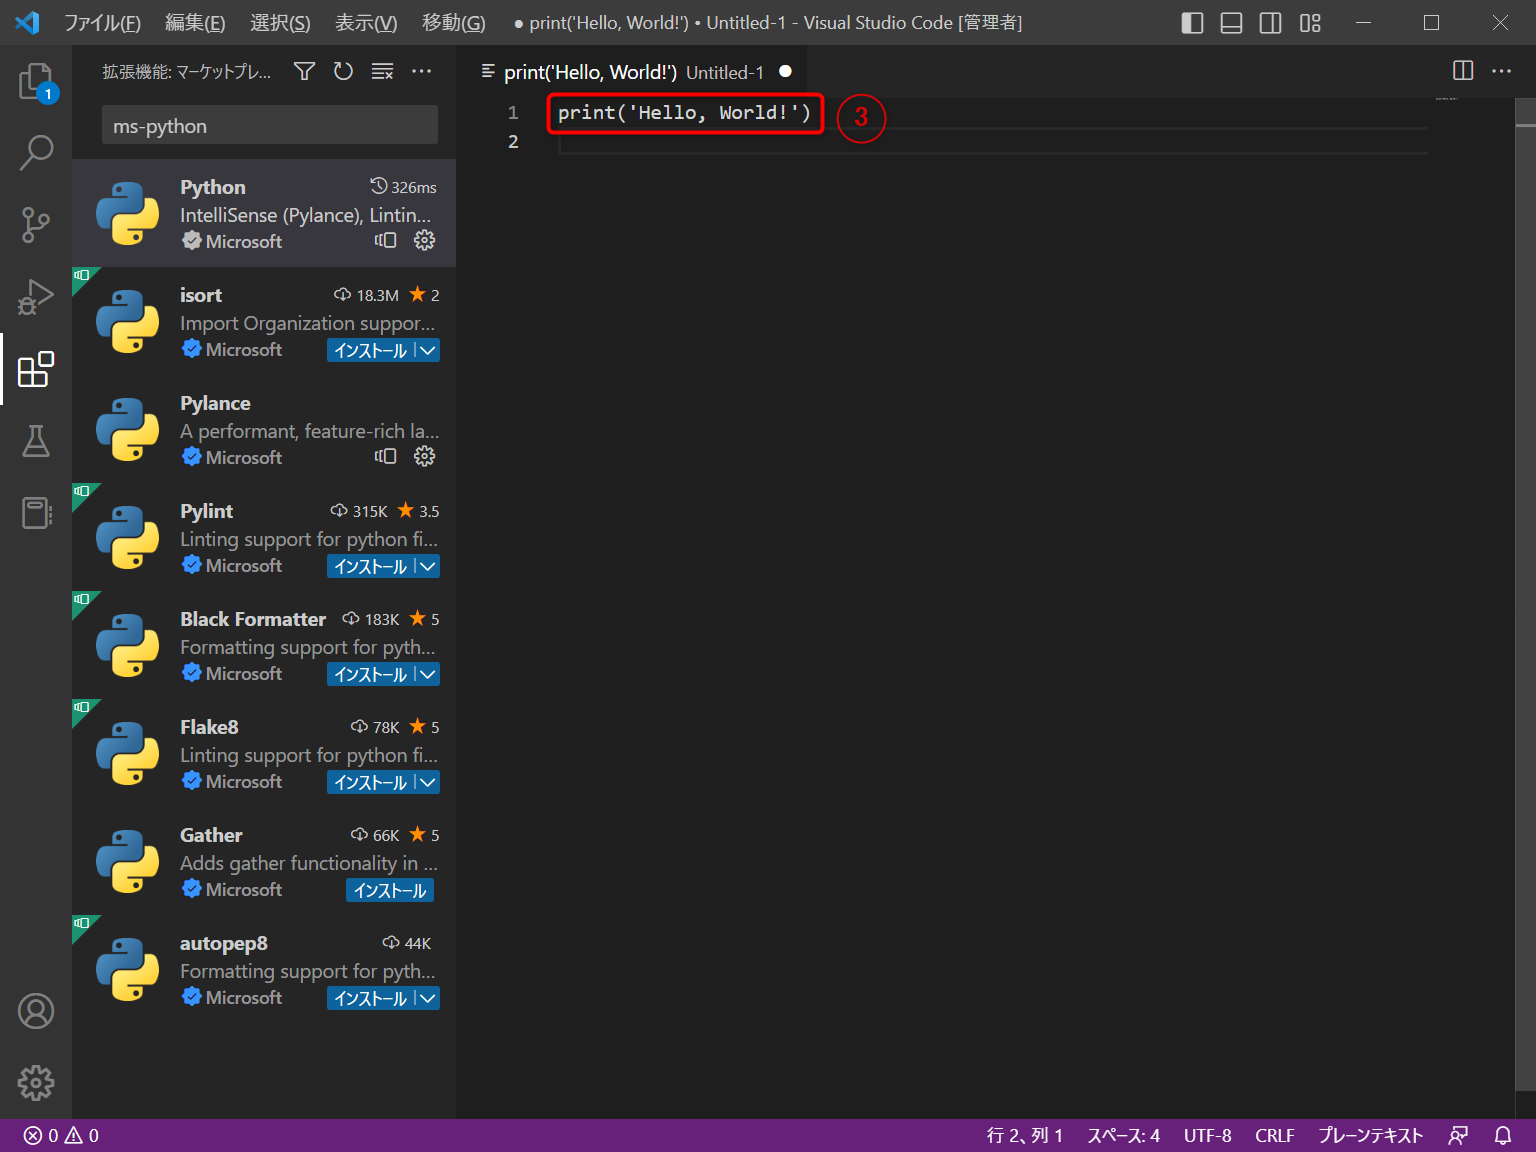
Task: Toggle the secondary side bar visibility
Action: [1271, 22]
